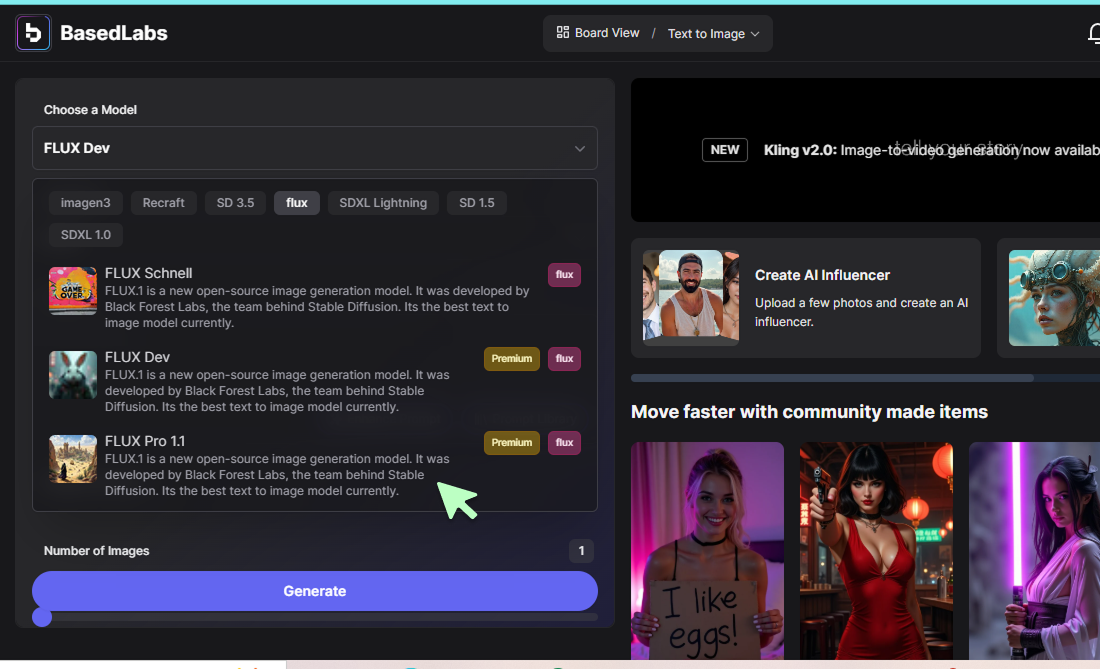Click the Premium badge on FLUX Pro 1.1

pos(511,442)
